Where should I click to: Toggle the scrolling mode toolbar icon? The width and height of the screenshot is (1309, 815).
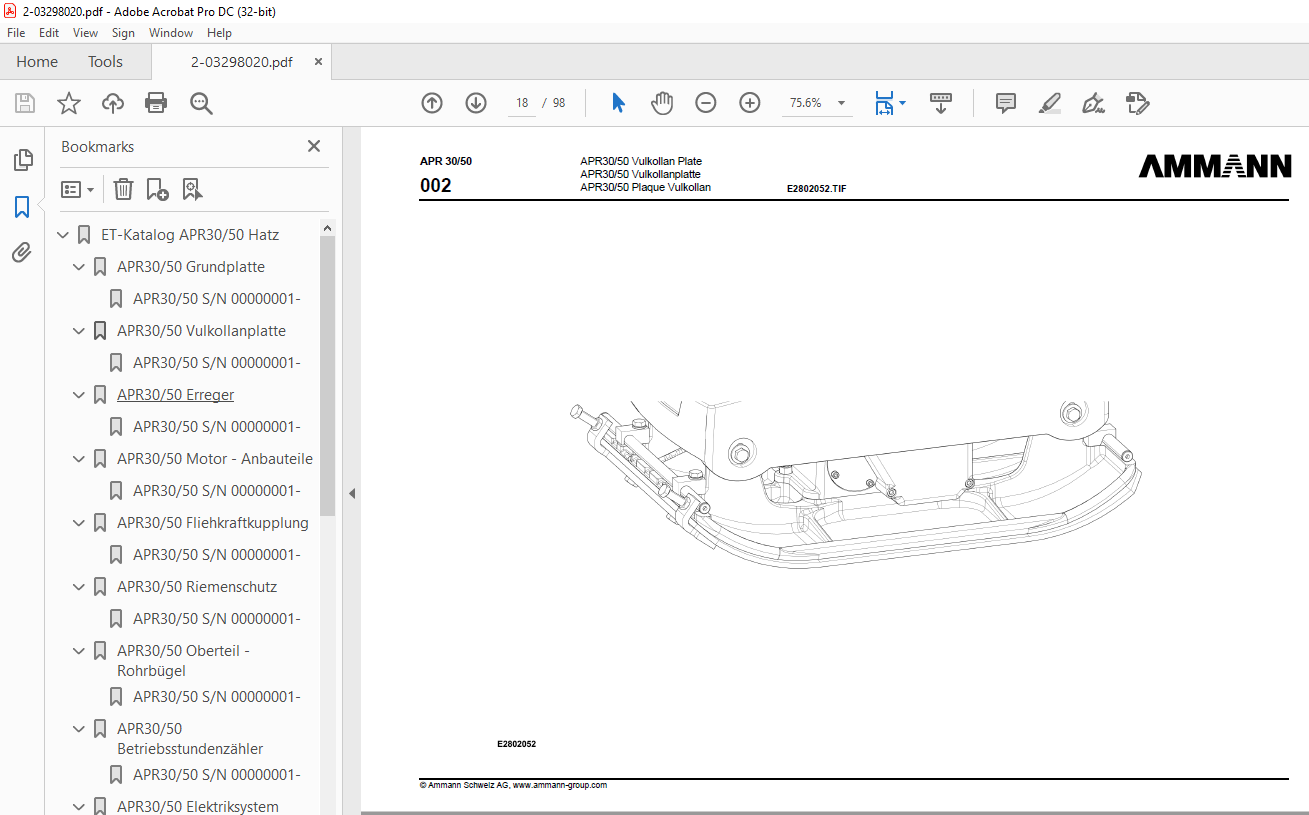click(941, 103)
